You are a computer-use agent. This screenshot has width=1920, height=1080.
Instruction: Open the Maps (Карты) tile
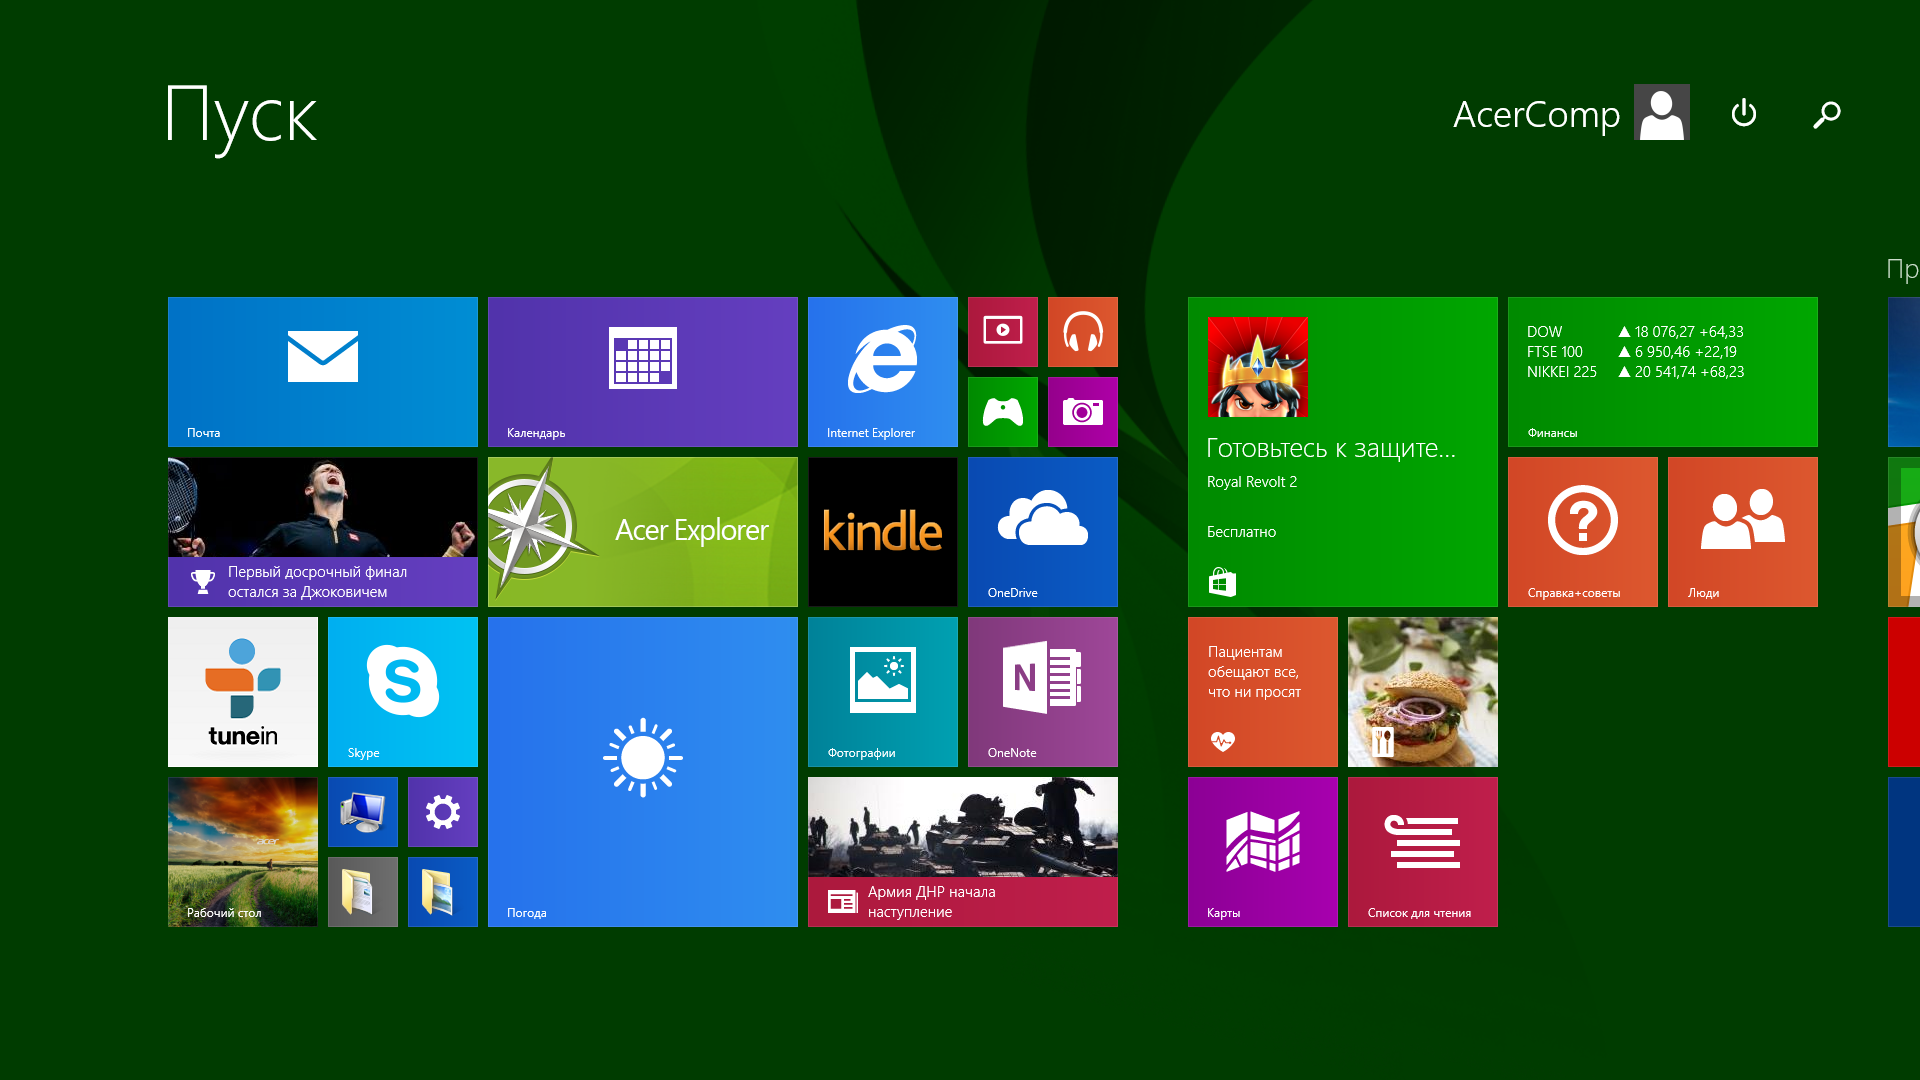click(x=1262, y=851)
